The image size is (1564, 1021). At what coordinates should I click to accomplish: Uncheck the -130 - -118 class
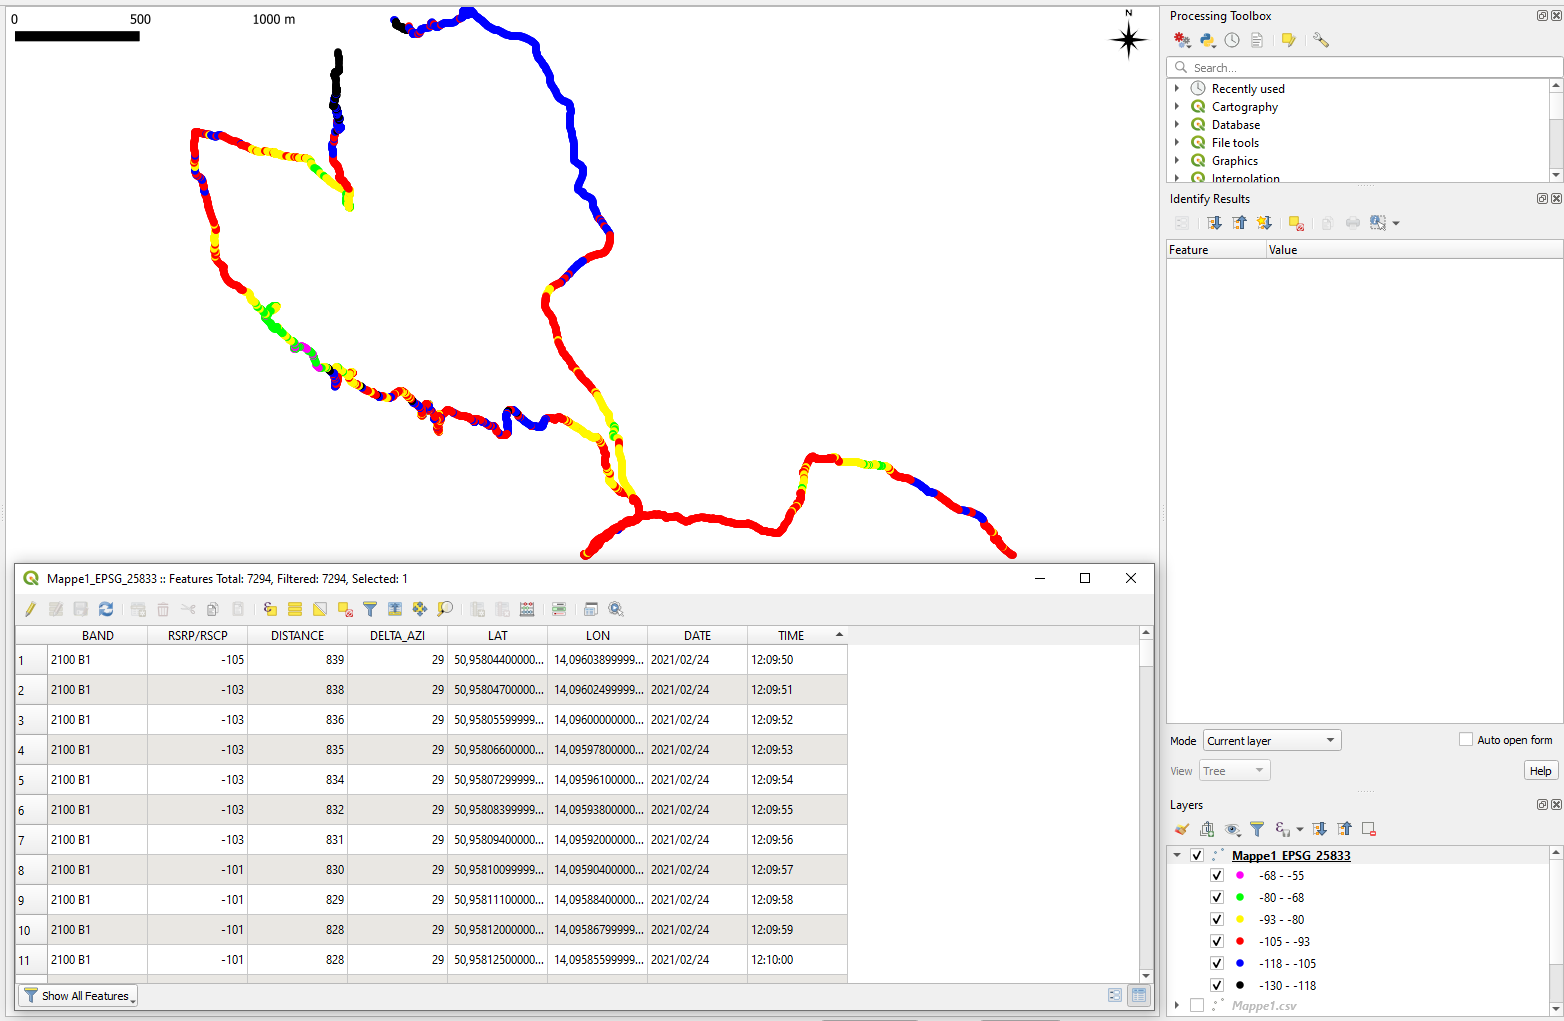pos(1217,985)
